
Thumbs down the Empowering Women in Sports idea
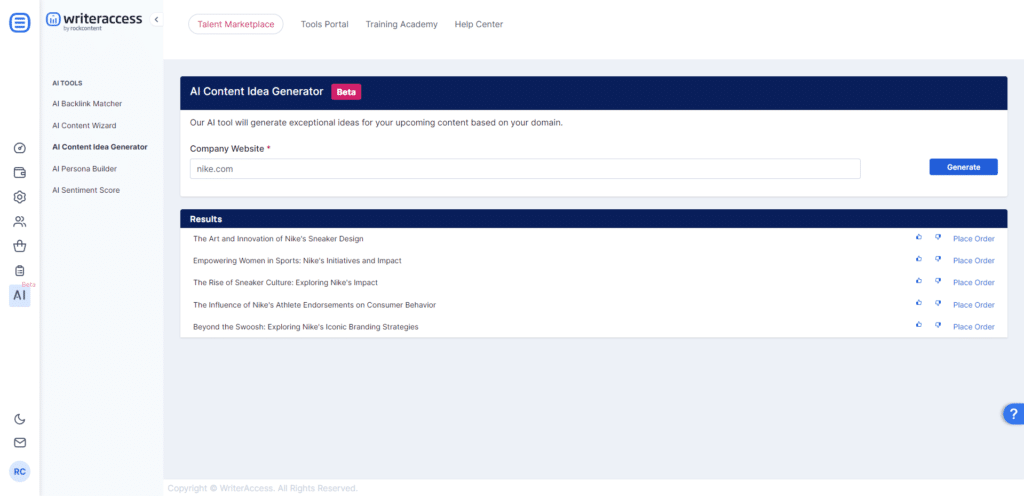(x=938, y=260)
